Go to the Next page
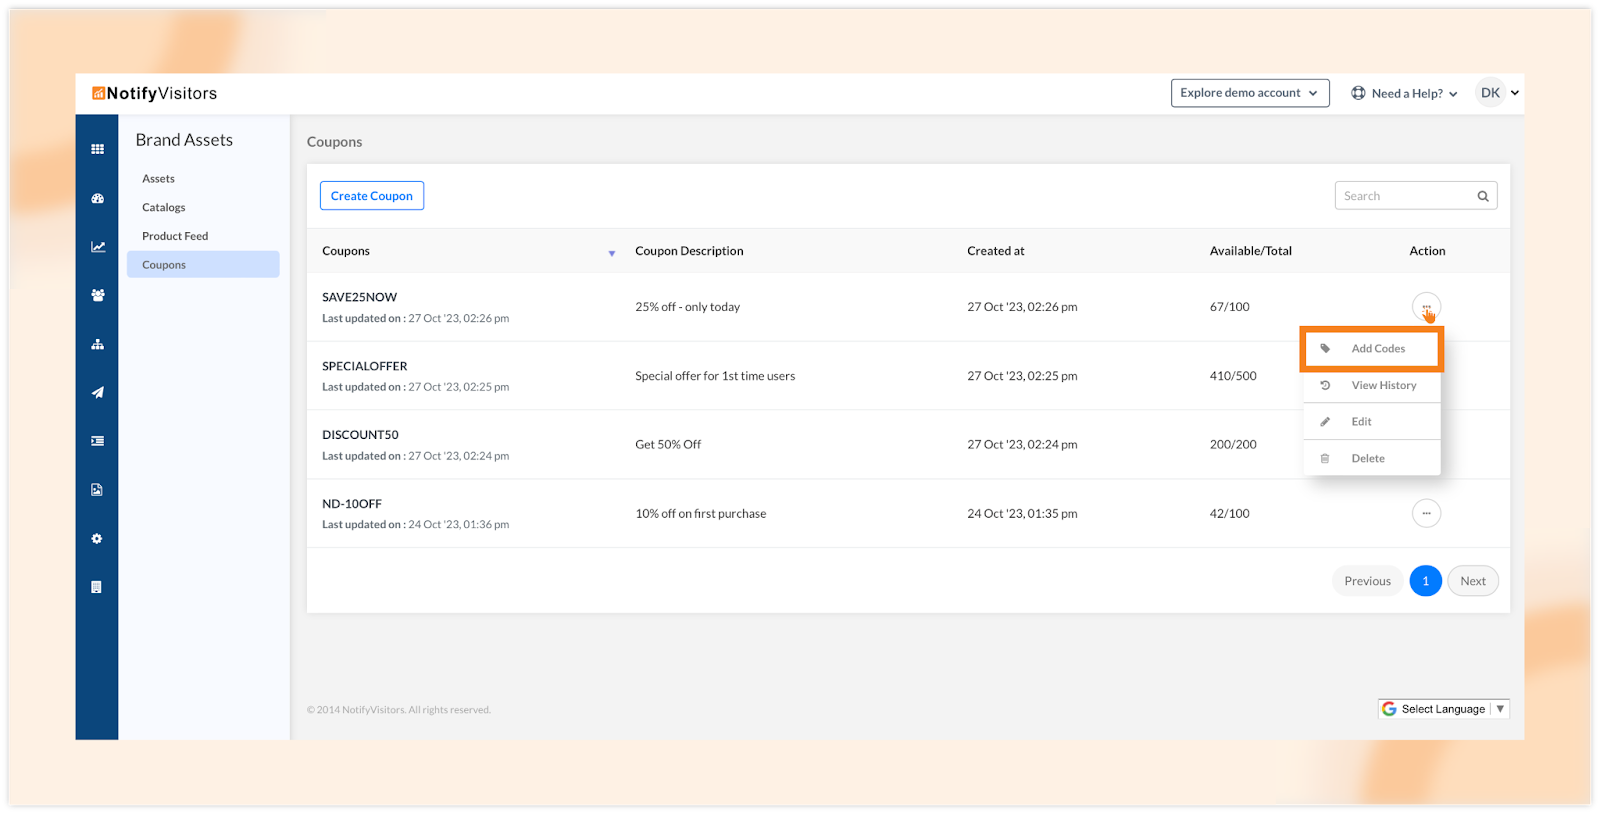Image resolution: width=1600 pixels, height=814 pixels. [x=1473, y=581]
